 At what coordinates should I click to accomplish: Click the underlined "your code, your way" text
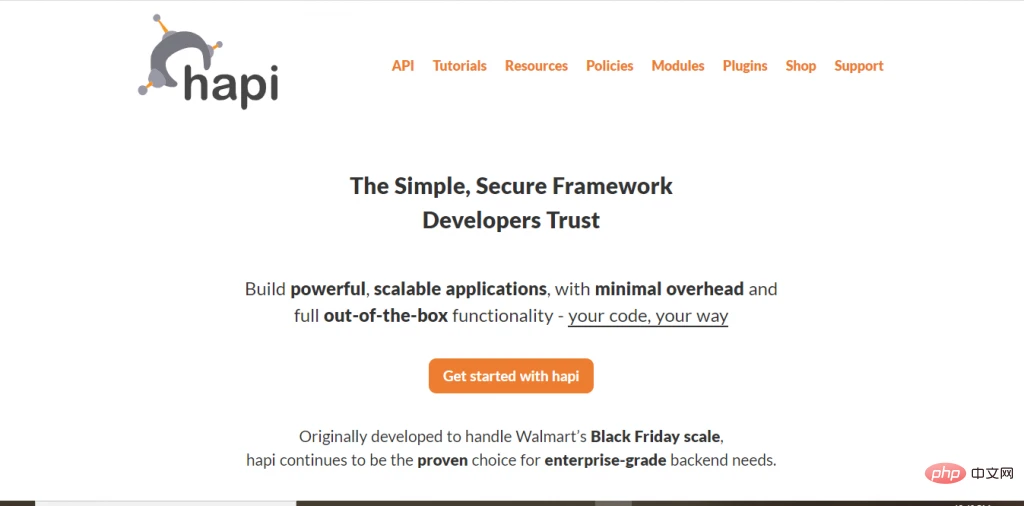[648, 316]
